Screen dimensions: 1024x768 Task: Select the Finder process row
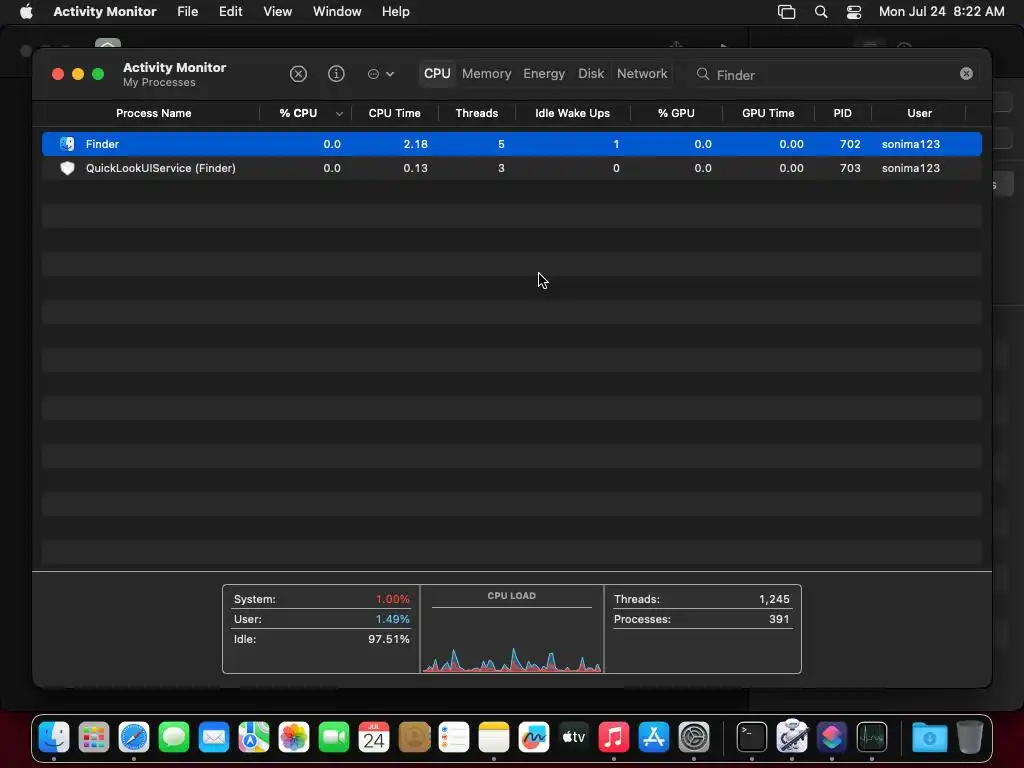pyautogui.click(x=512, y=144)
